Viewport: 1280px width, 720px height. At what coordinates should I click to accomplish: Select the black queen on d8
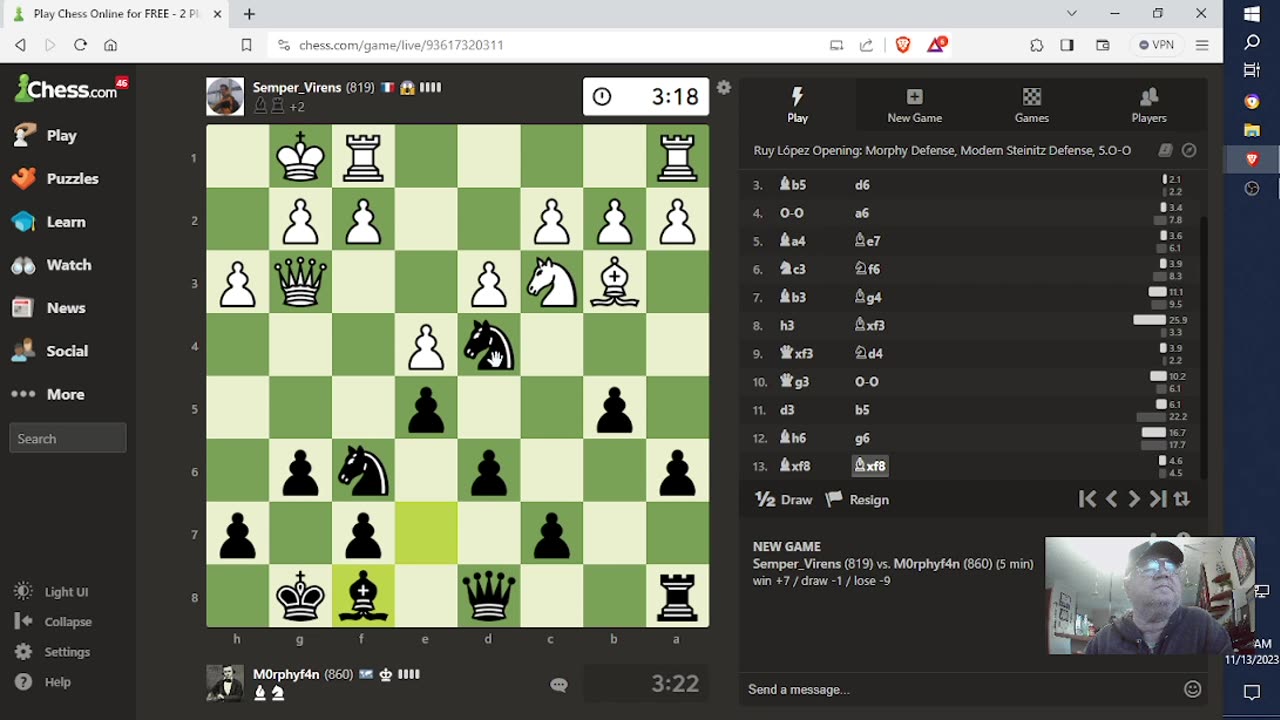tap(488, 597)
